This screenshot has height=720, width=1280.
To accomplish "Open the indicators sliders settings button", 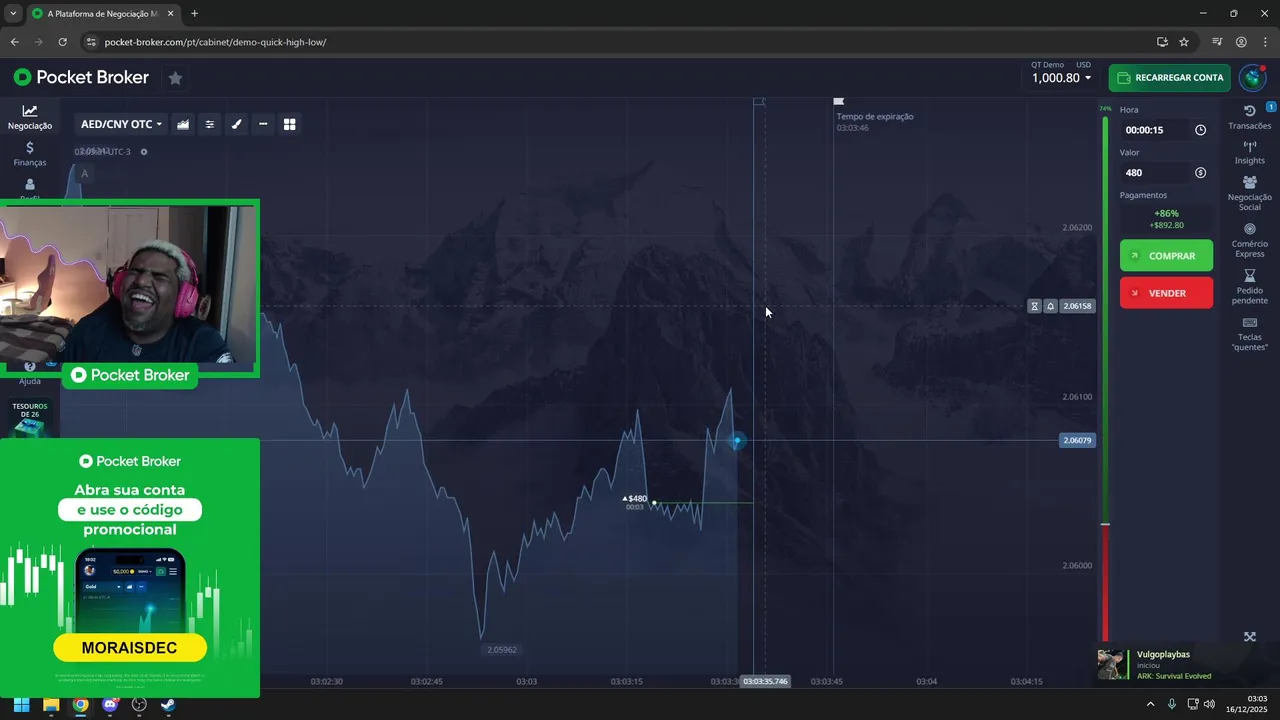I will (210, 124).
